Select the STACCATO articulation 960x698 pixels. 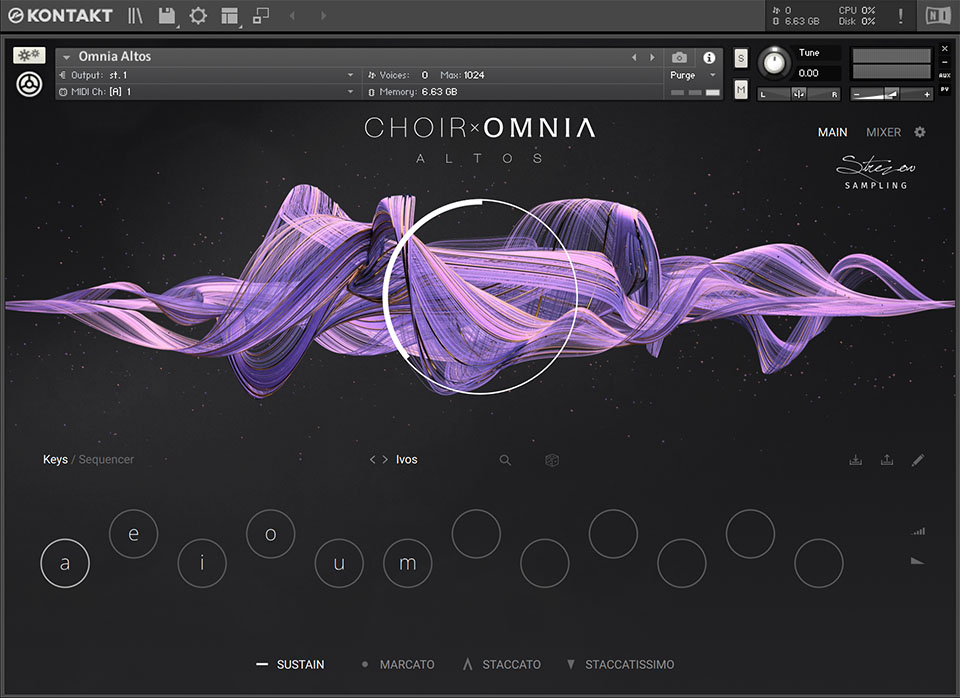[x=502, y=664]
